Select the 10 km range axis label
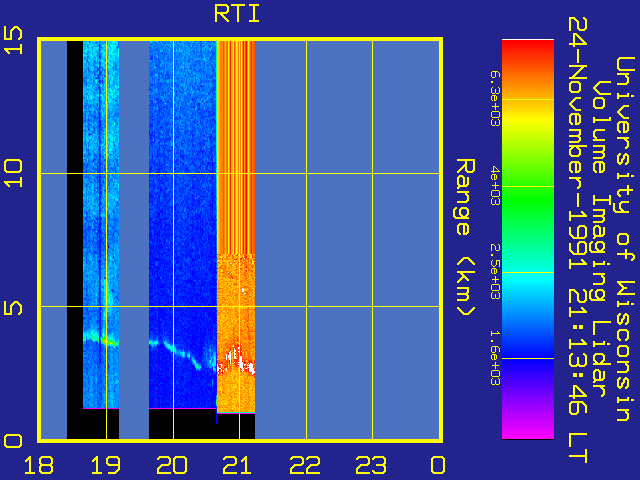Image resolution: width=640 pixels, height=480 pixels. tap(13, 173)
